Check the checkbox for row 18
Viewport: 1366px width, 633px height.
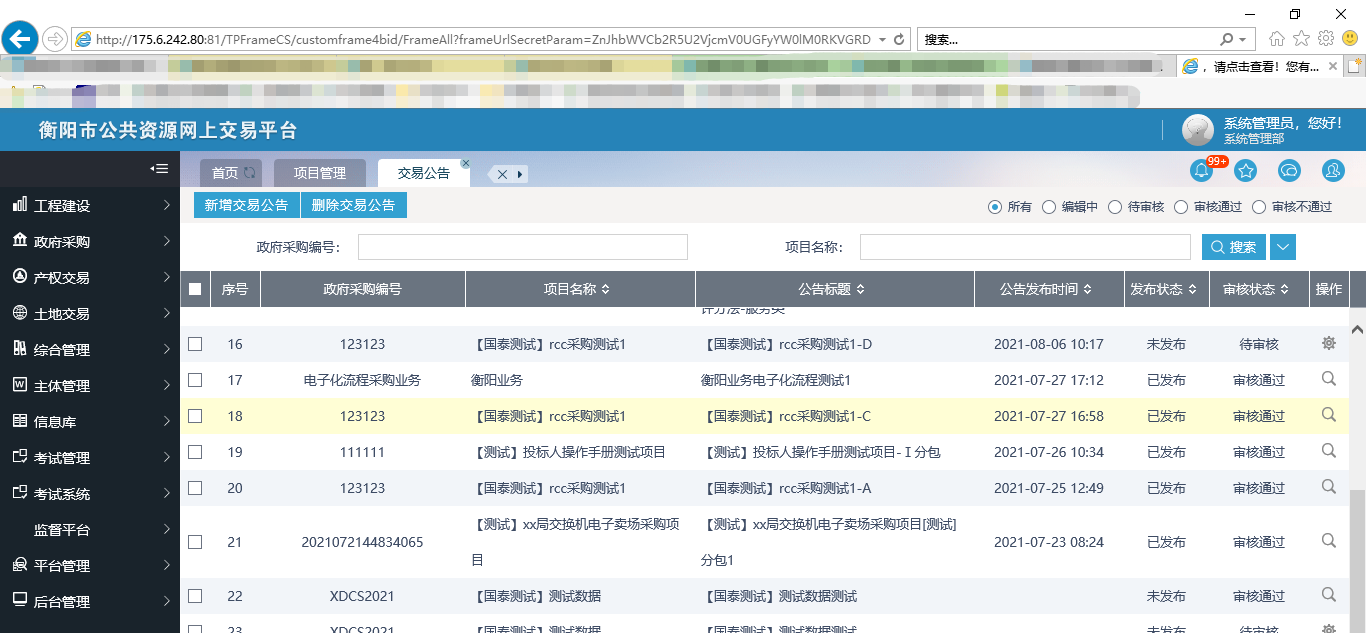click(195, 416)
